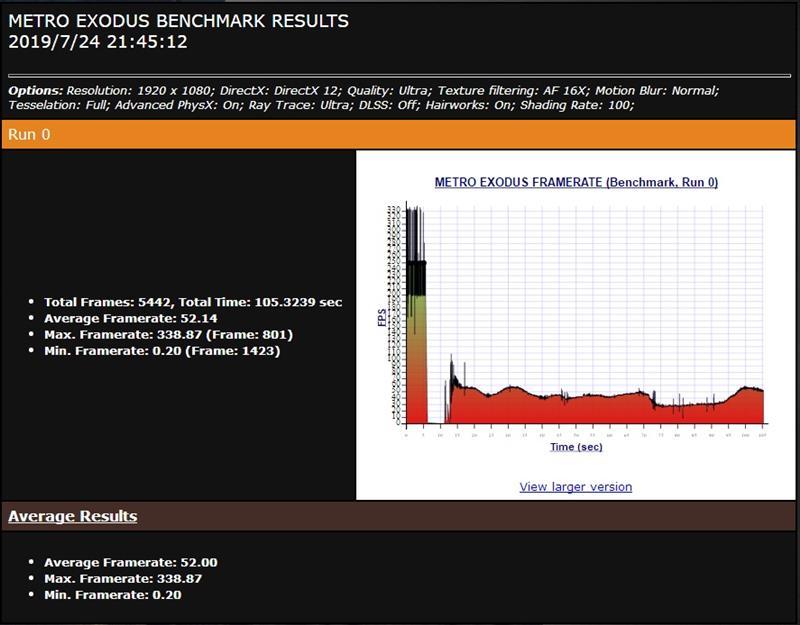Click "Average Framerate: 52.00" in Average Results
800x625 pixels.
pyautogui.click(x=131, y=562)
